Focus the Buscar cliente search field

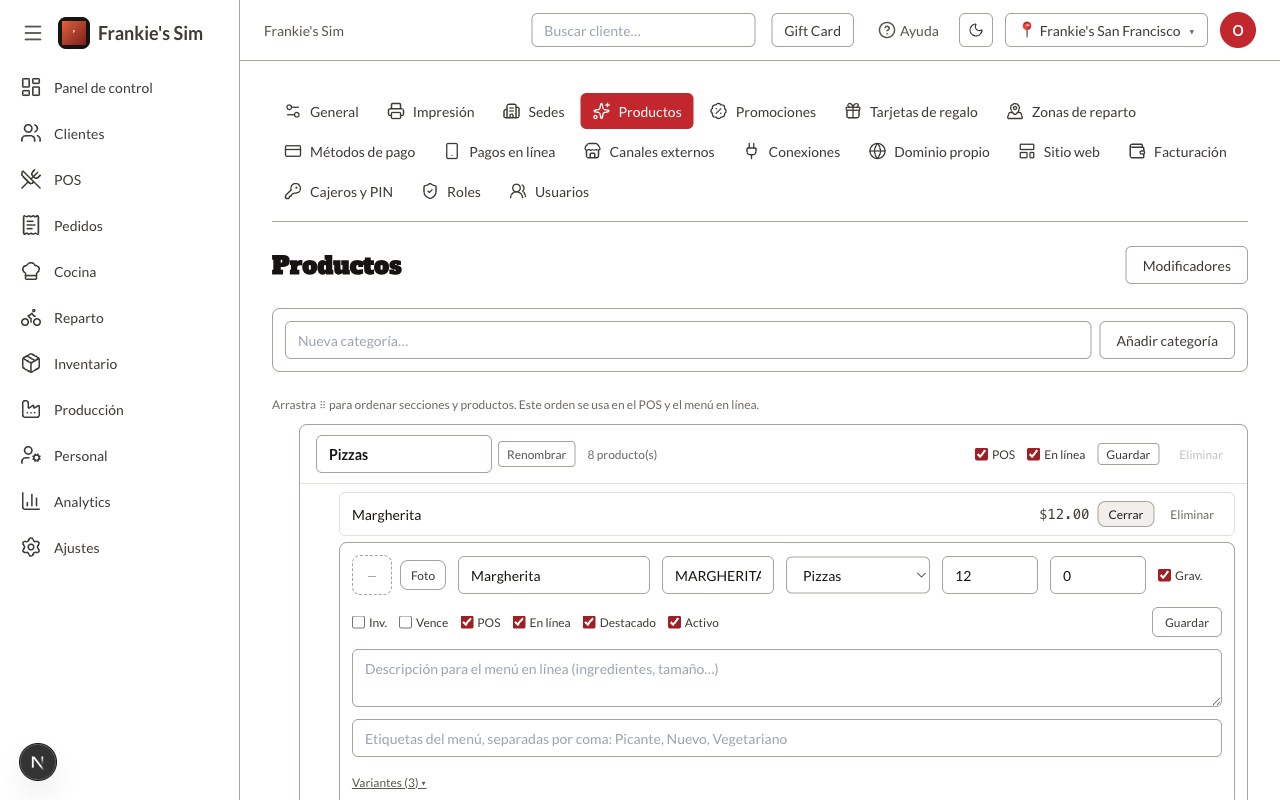tap(643, 30)
